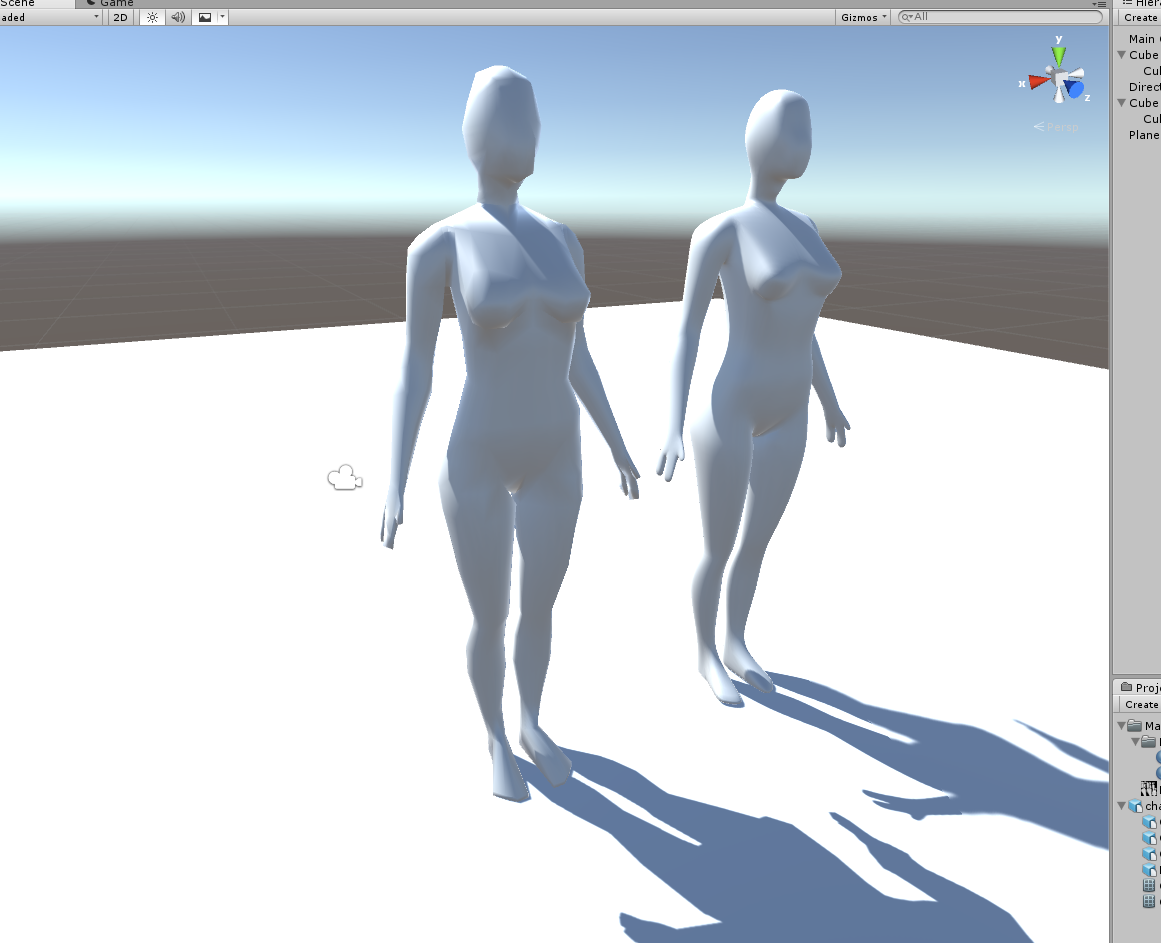Collapse the Ma folder in Project
Screen dimensions: 1161x943
tap(1122, 725)
